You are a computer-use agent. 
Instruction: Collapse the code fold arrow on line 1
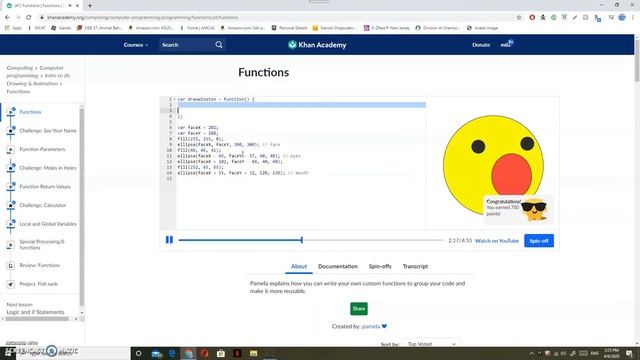(x=175, y=99)
